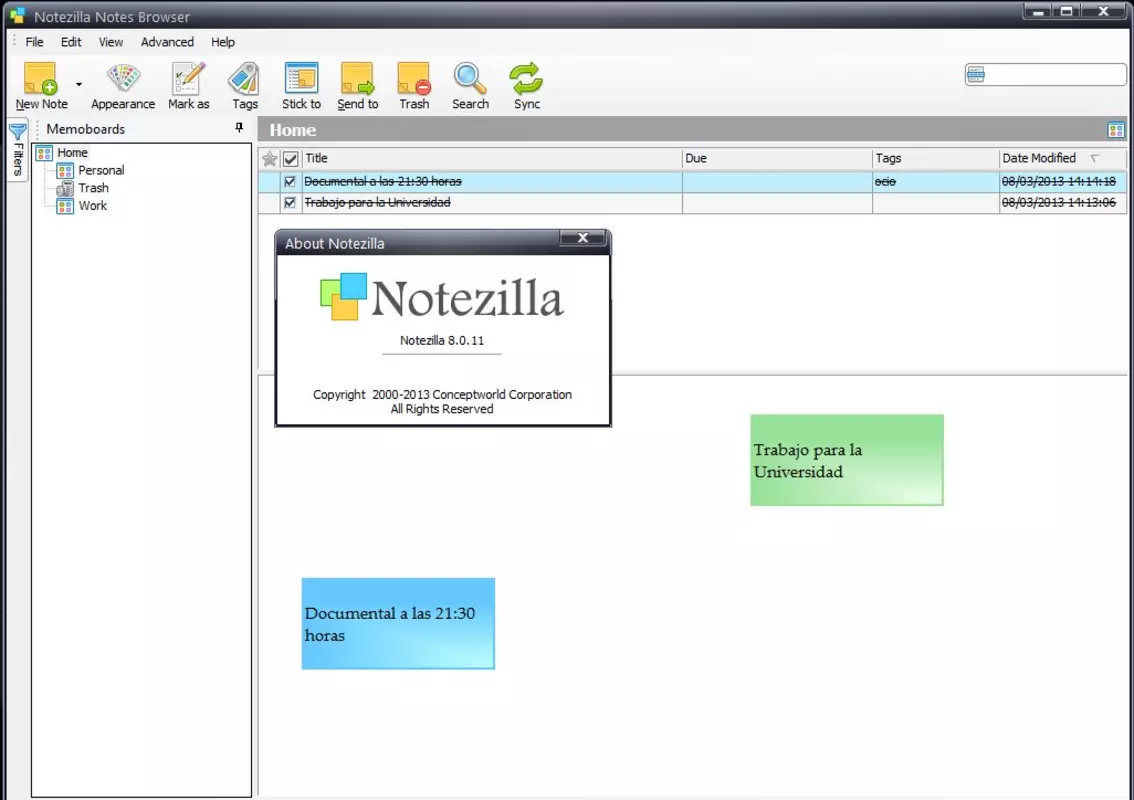Screen dimensions: 1134x800
Task: Open the View menu
Action: (111, 42)
